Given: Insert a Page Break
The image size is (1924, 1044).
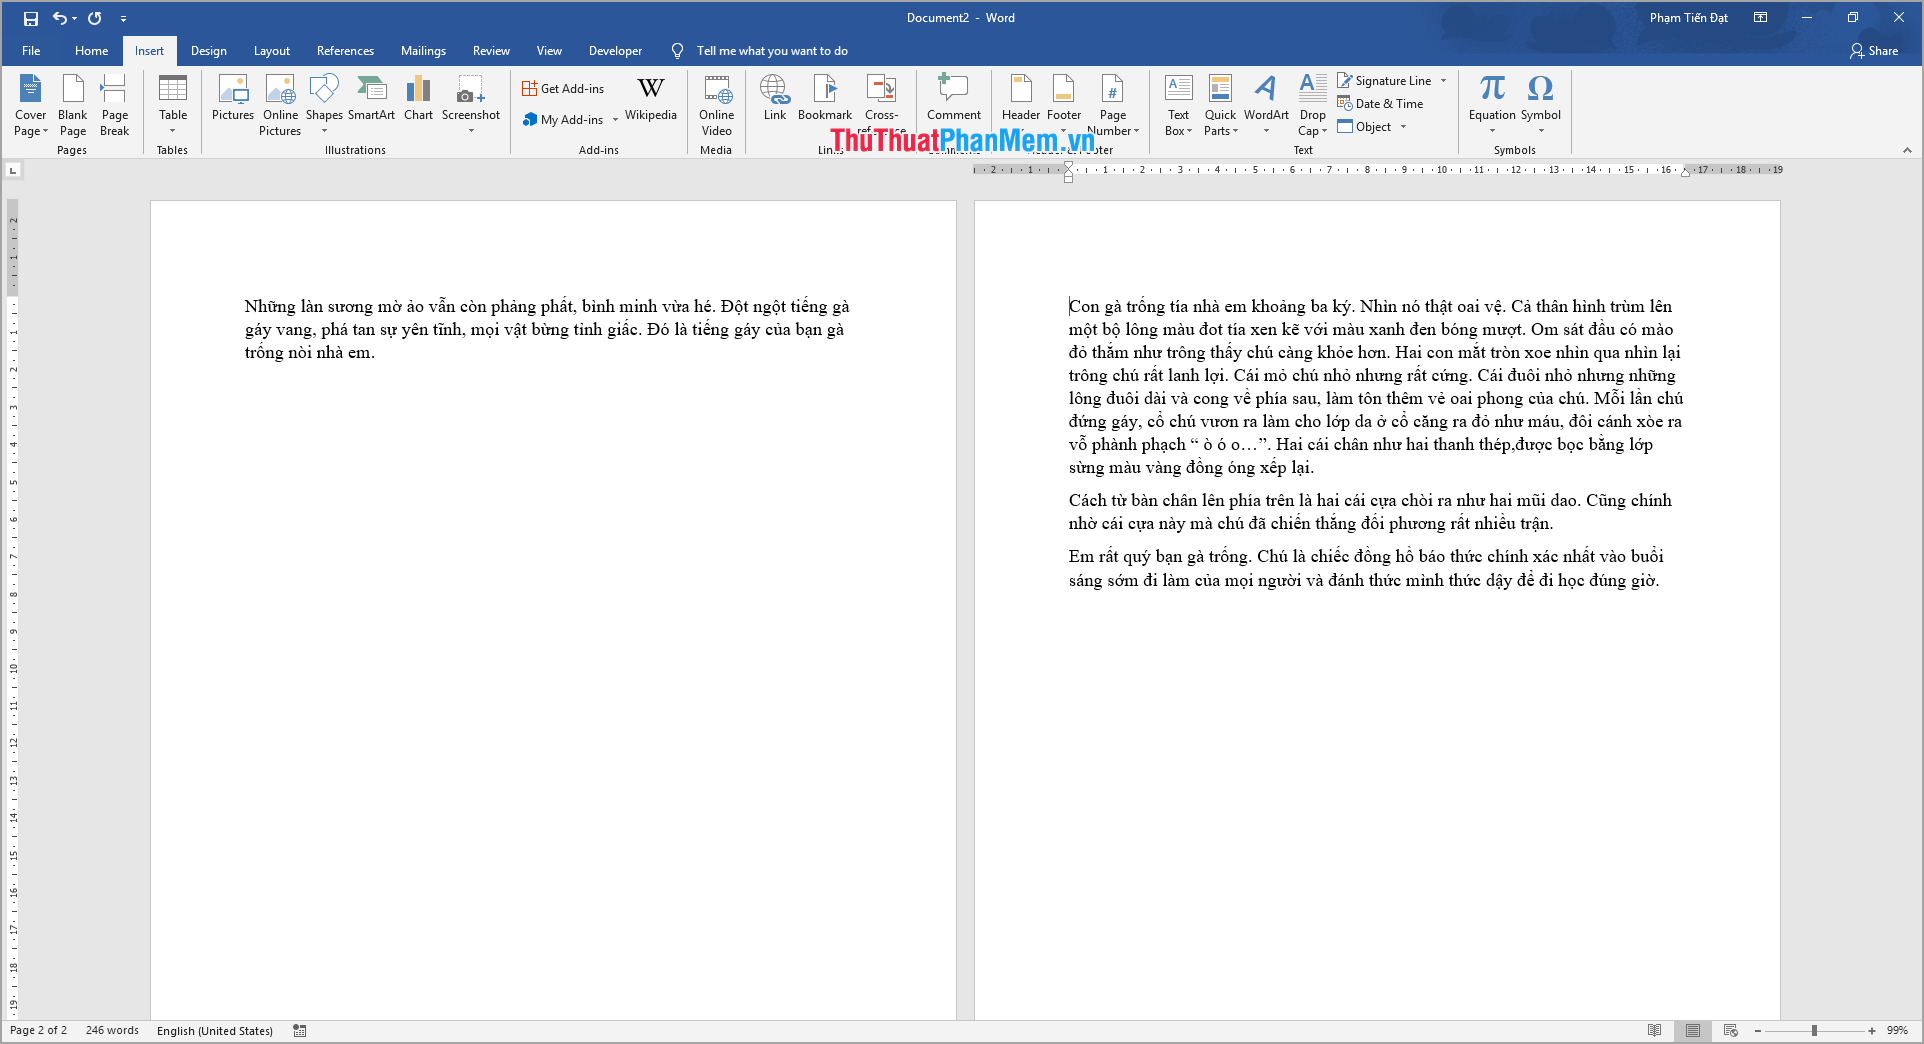Looking at the screenshot, I should [115, 105].
